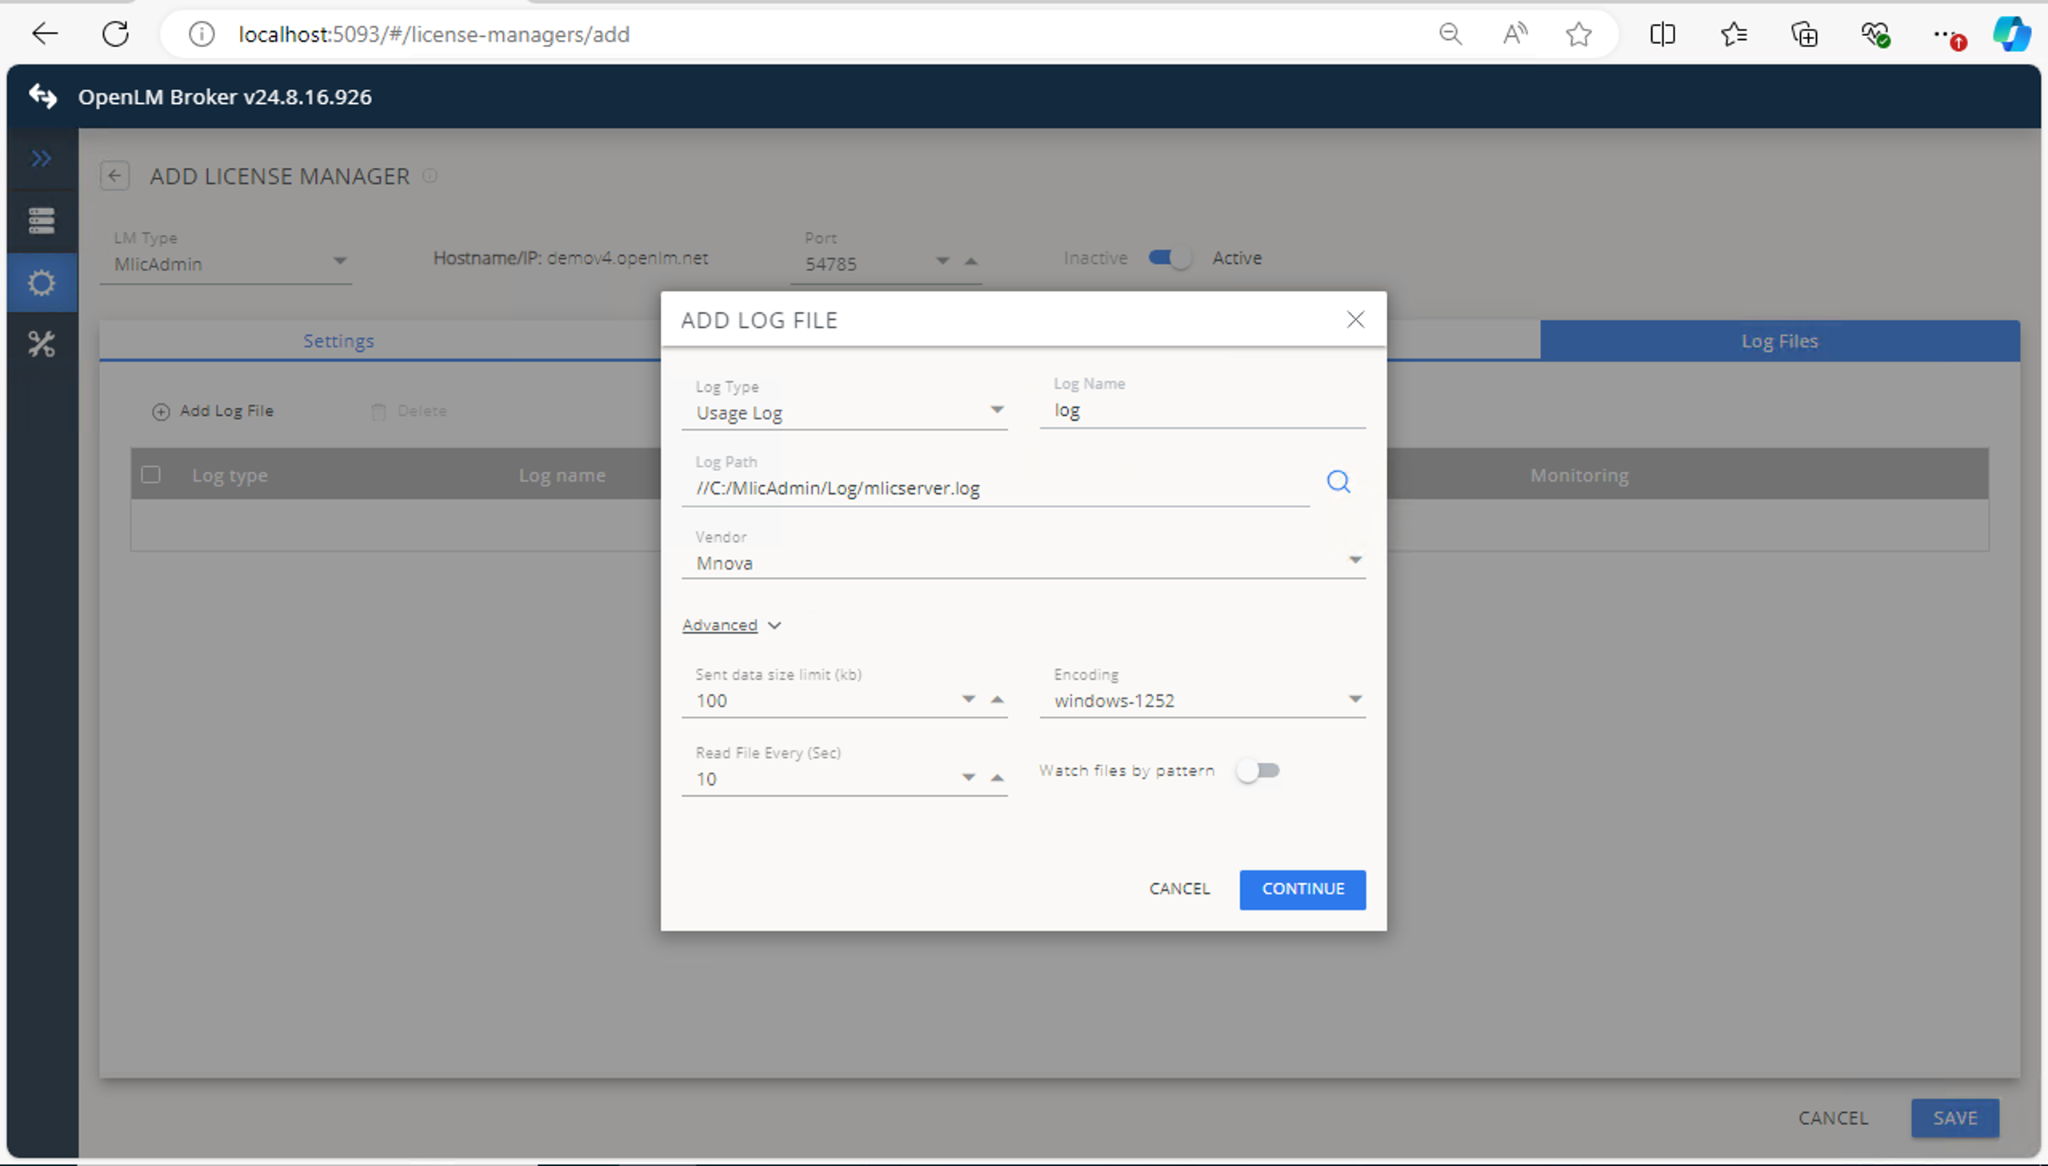Toggle the Inactive/Active switch
This screenshot has height=1166, width=2048.
pos(1169,258)
